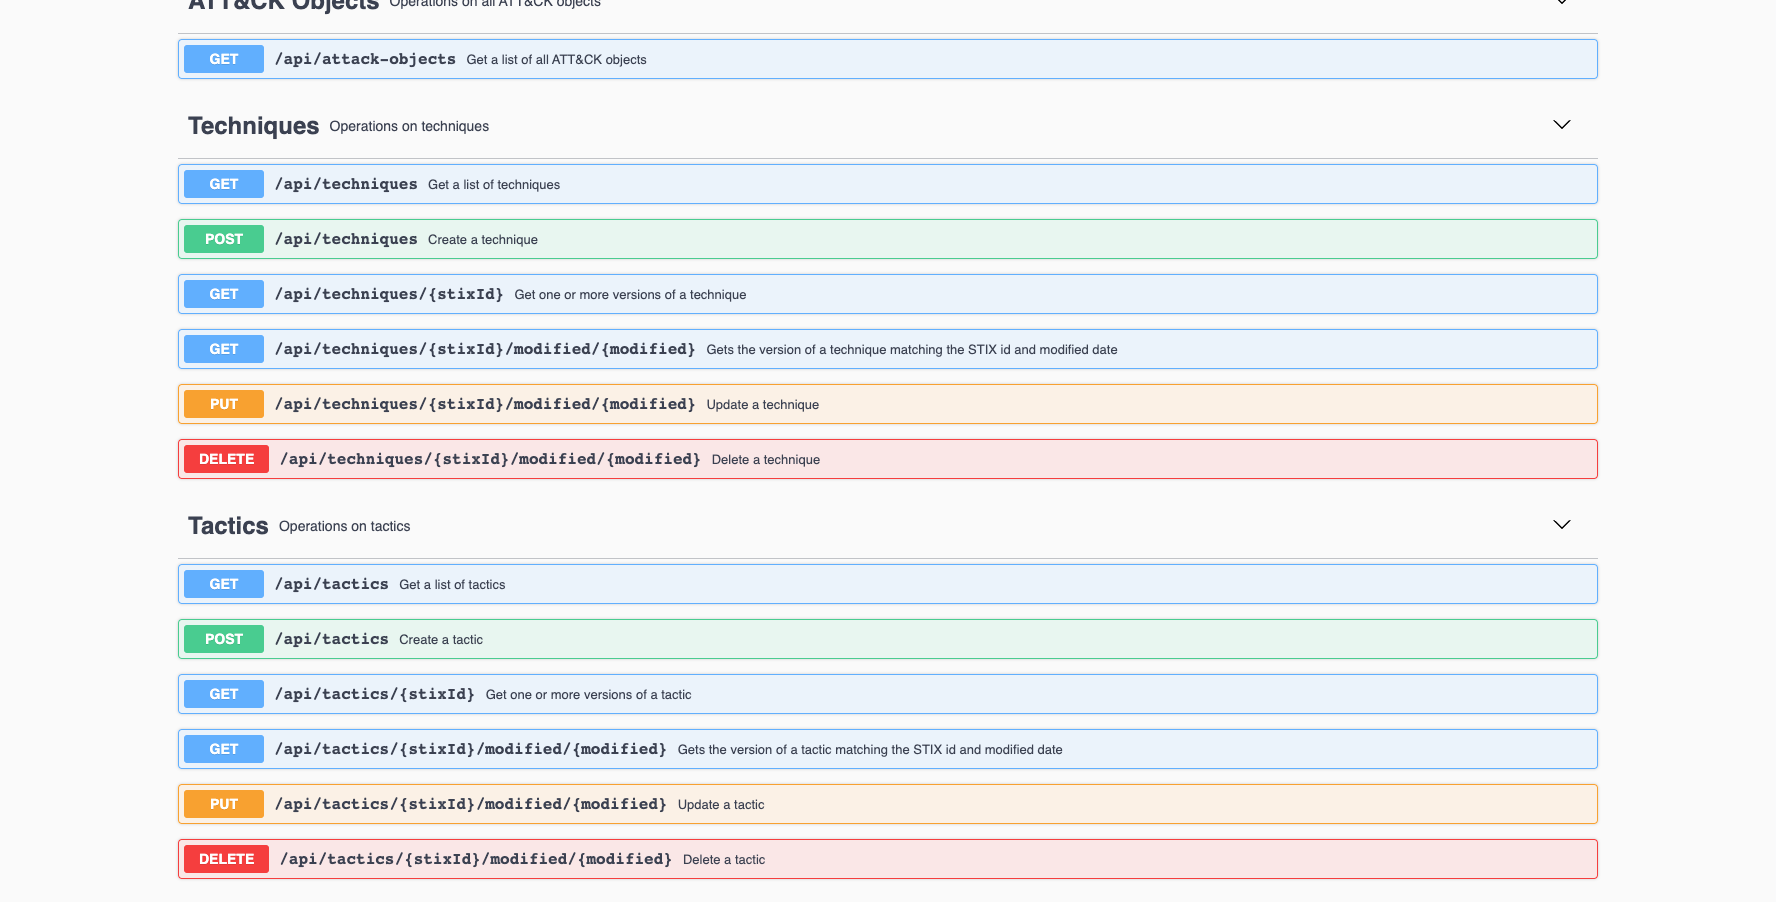This screenshot has width=1776, height=902.
Task: Open the DELETE /api/tactics modified endpoint
Action: pos(887,858)
